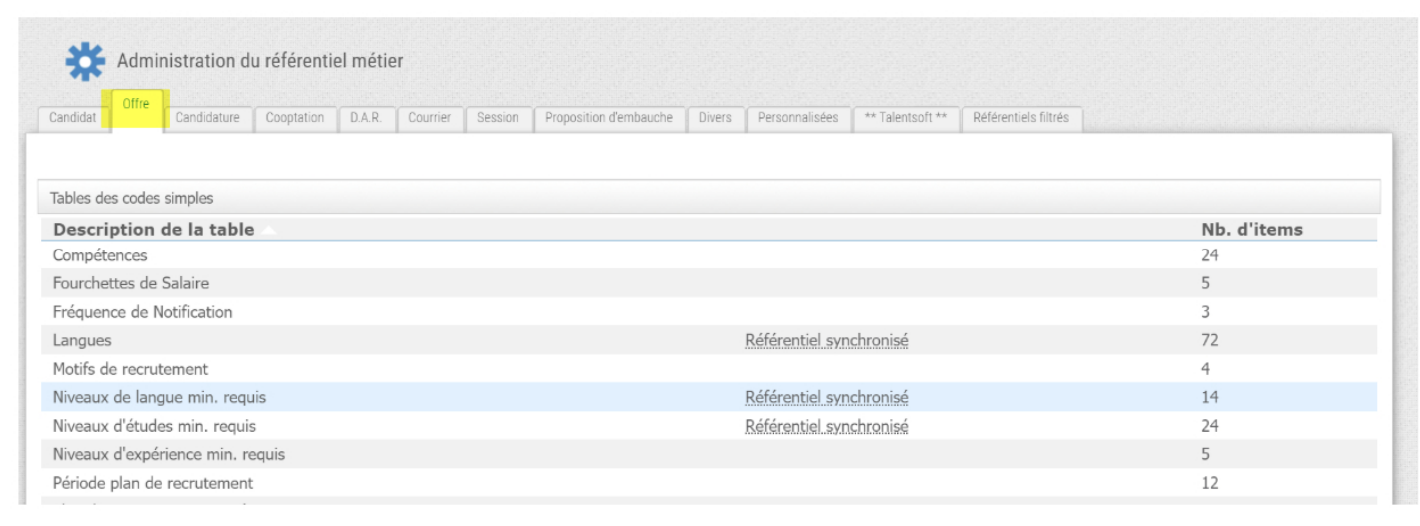Viewport: 1420px width, 526px height.
Task: Sort by Nb. d'items column header
Action: (1251, 230)
